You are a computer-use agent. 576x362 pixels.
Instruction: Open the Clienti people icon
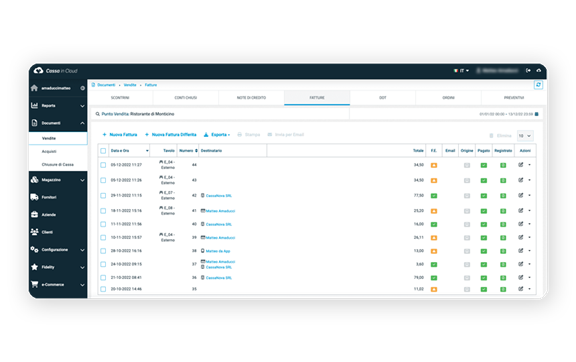tap(35, 232)
